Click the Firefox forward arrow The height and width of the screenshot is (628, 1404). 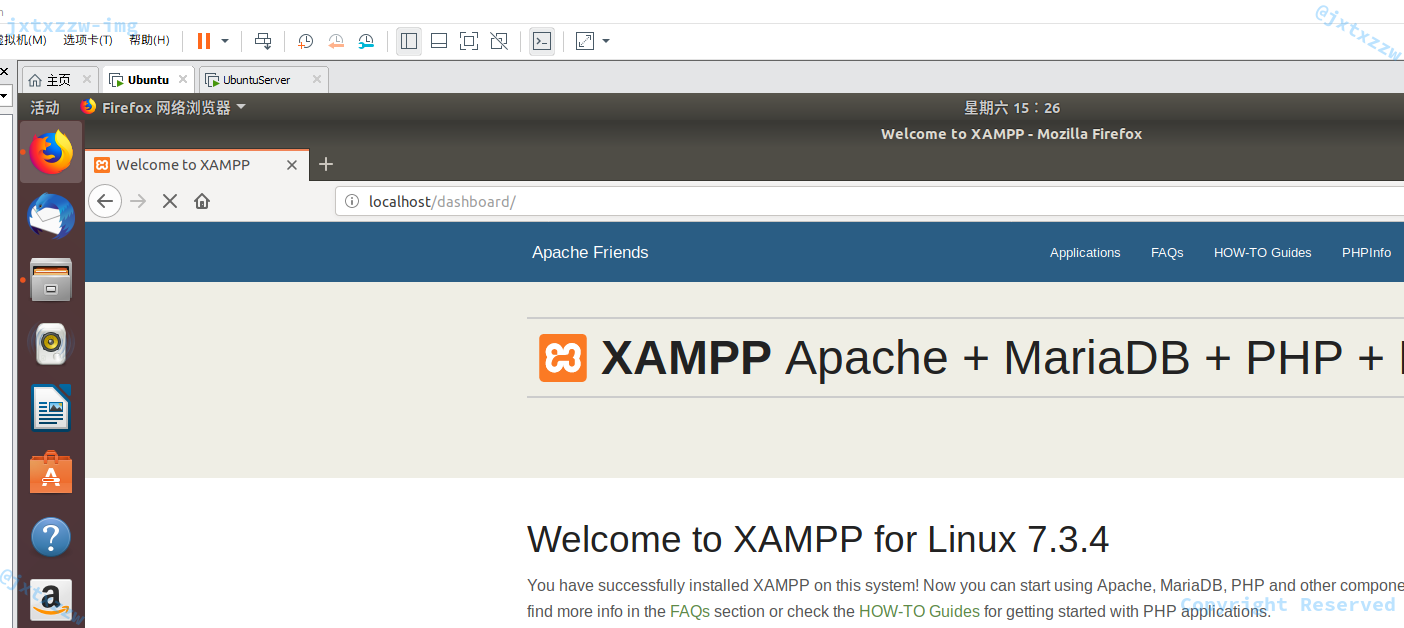(138, 201)
